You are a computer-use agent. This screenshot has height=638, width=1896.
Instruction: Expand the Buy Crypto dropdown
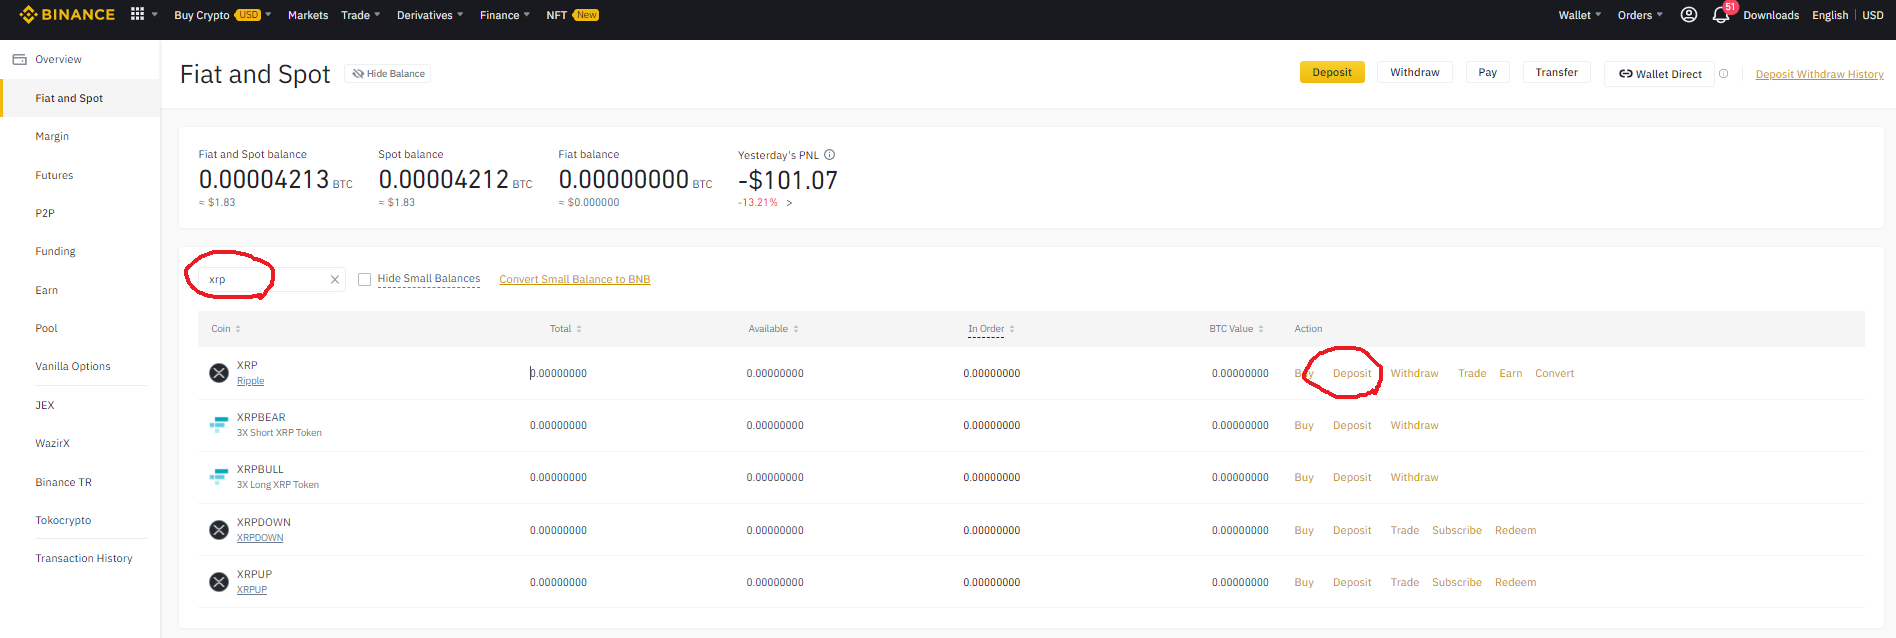[268, 15]
